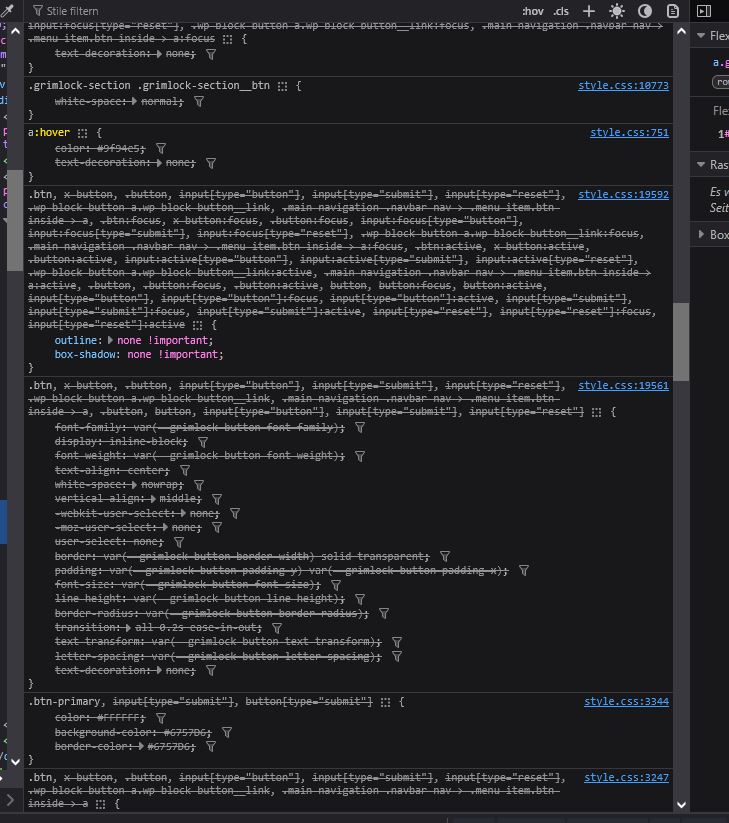The width and height of the screenshot is (729, 823).
Task: Toggle dark color scheme simulation (moon icon)
Action: (645, 11)
